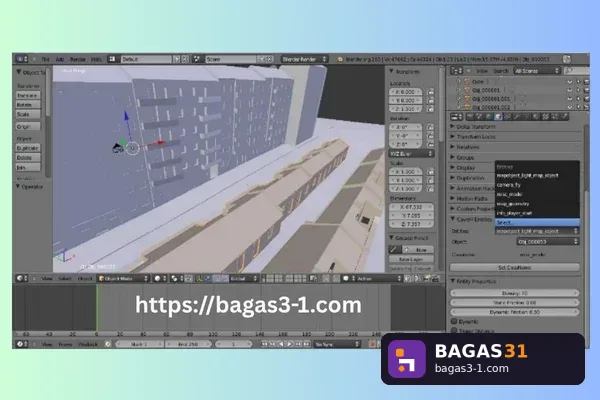This screenshot has width=600, height=400.
Task: Open the info editor type selector icon
Action: point(21,59)
